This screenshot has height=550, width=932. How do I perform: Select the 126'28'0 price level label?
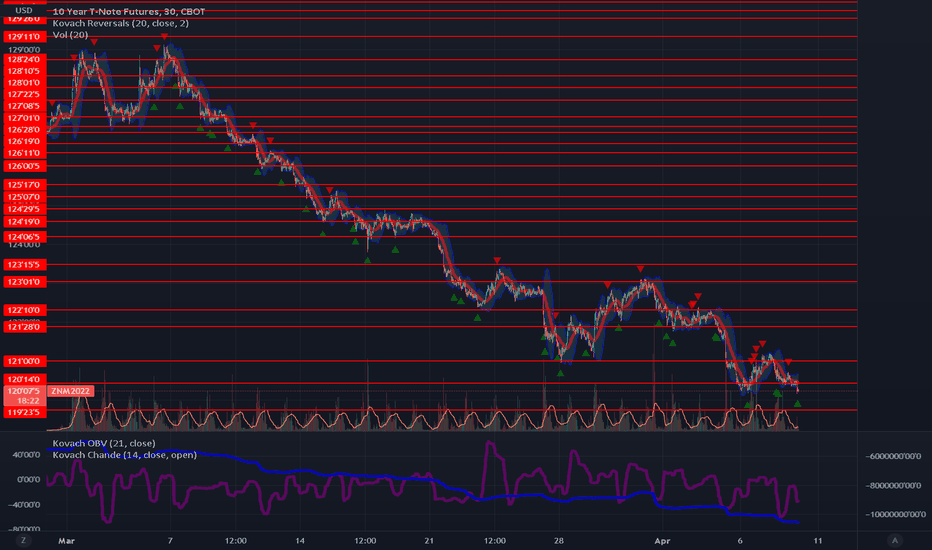(24, 130)
